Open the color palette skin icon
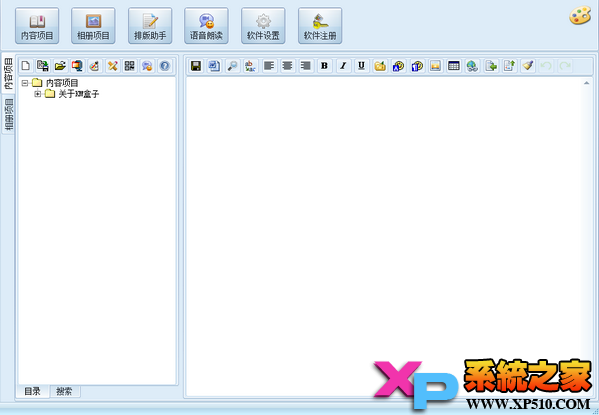The height and width of the screenshot is (415, 599). pos(580,16)
